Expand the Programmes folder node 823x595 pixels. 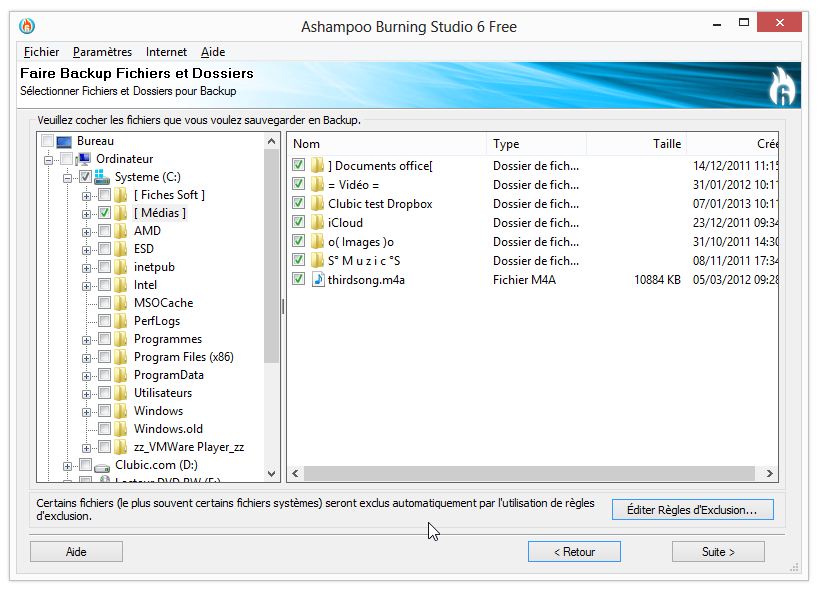pos(86,340)
